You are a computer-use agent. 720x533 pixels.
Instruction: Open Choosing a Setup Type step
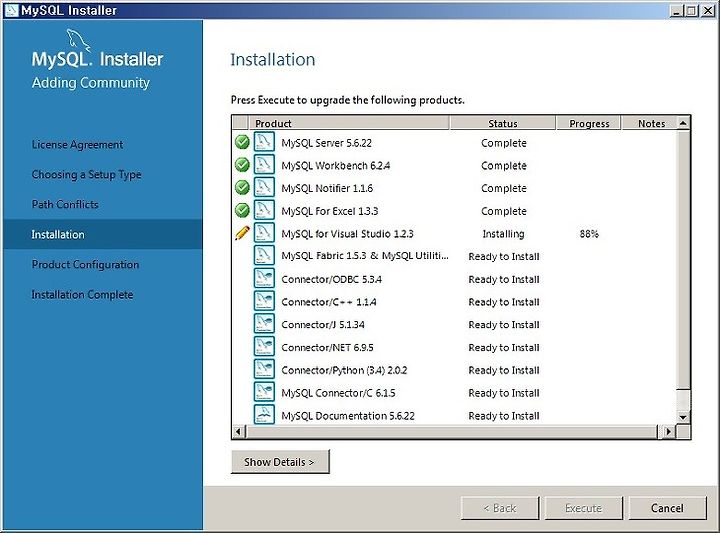pyautogui.click(x=86, y=174)
